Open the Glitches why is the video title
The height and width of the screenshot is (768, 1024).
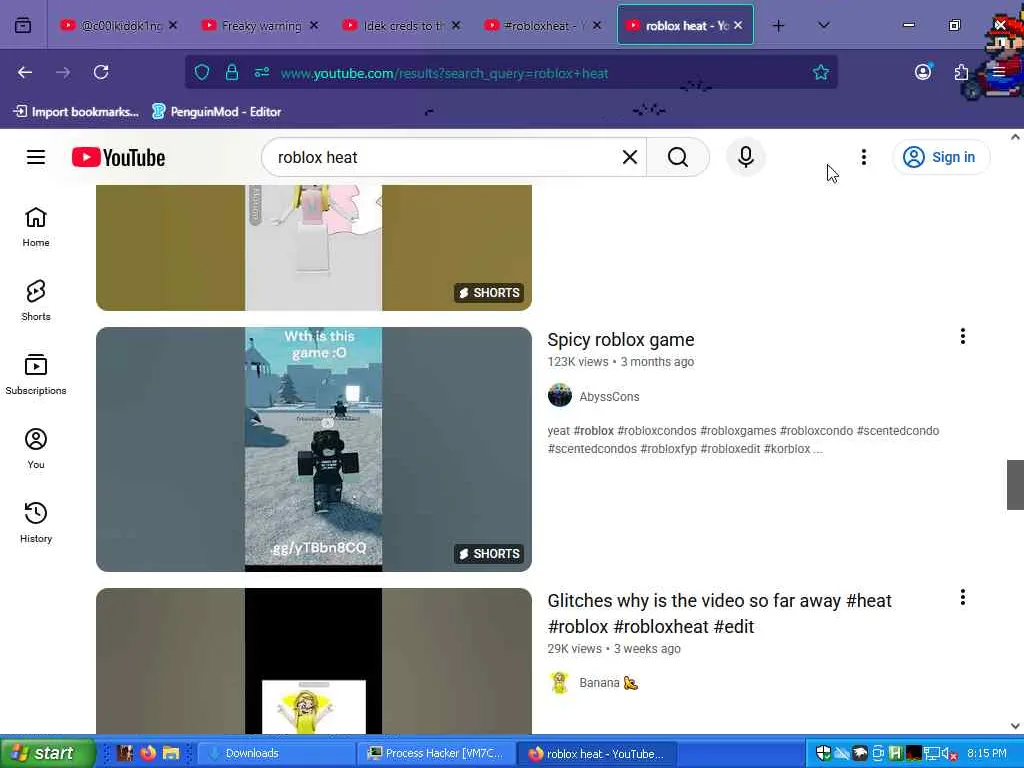719,613
